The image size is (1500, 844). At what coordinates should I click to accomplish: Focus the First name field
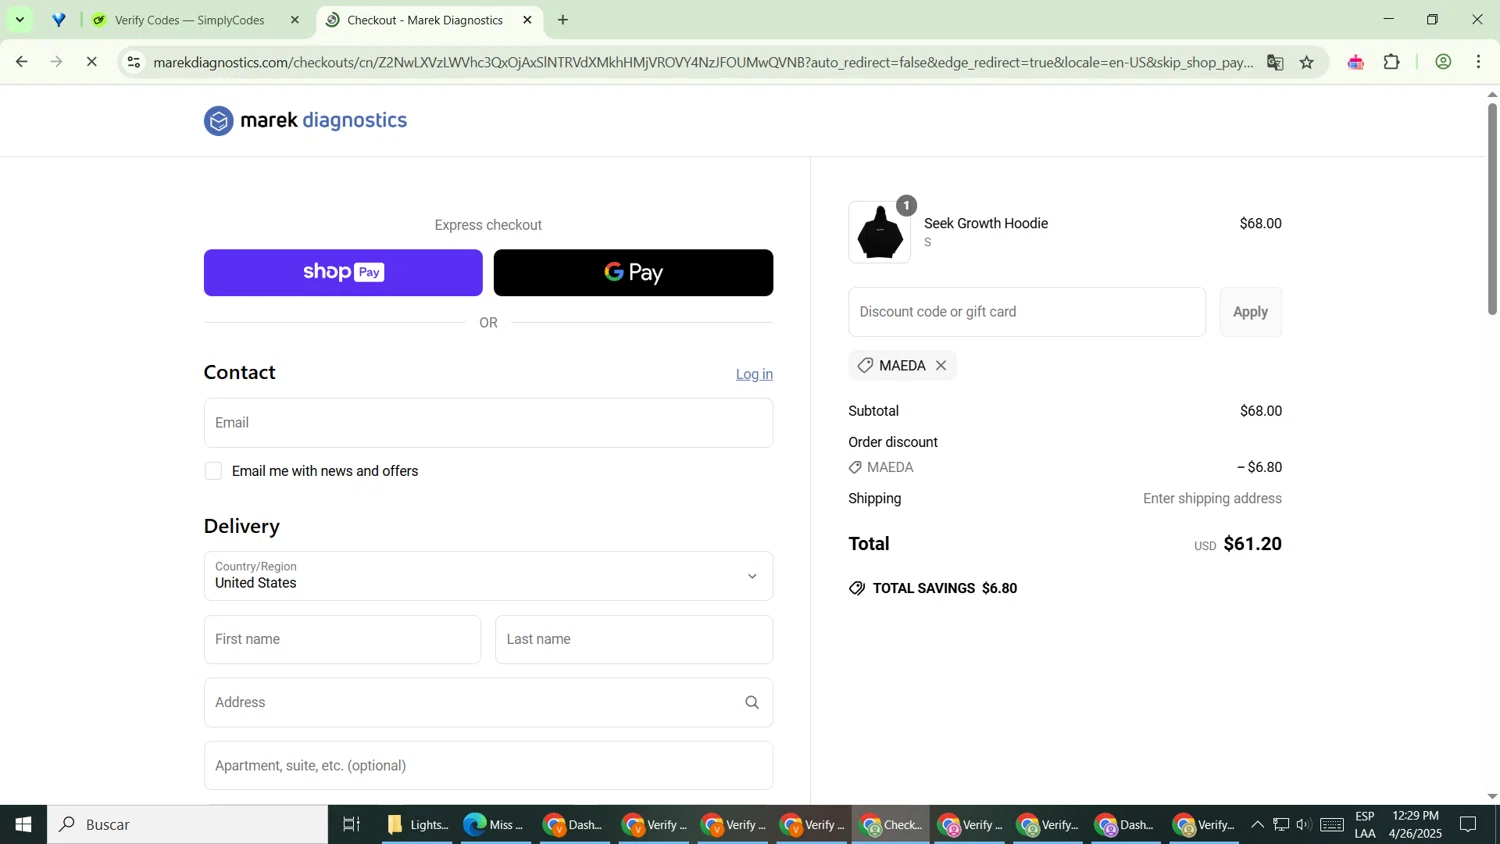click(342, 639)
